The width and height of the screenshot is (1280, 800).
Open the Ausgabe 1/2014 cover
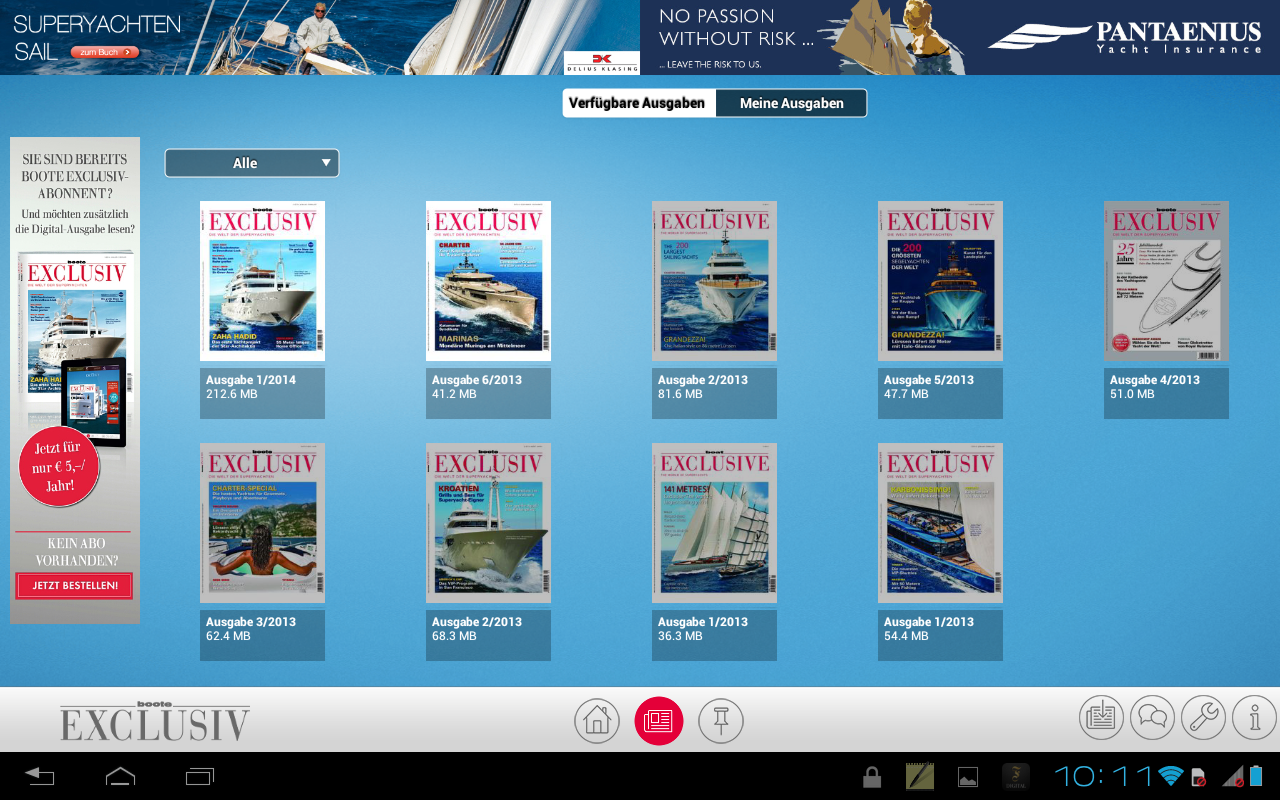pyautogui.click(x=262, y=281)
